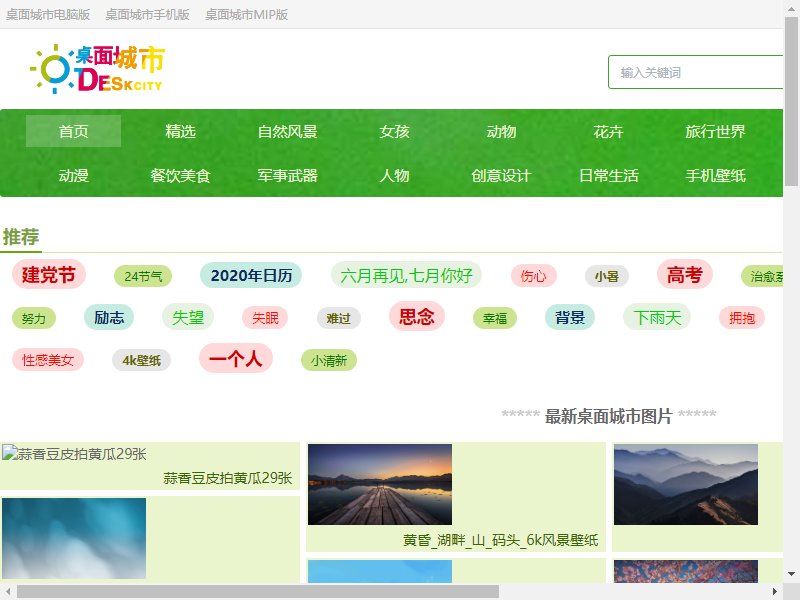Open the 拥抱 tag

pos(742,318)
